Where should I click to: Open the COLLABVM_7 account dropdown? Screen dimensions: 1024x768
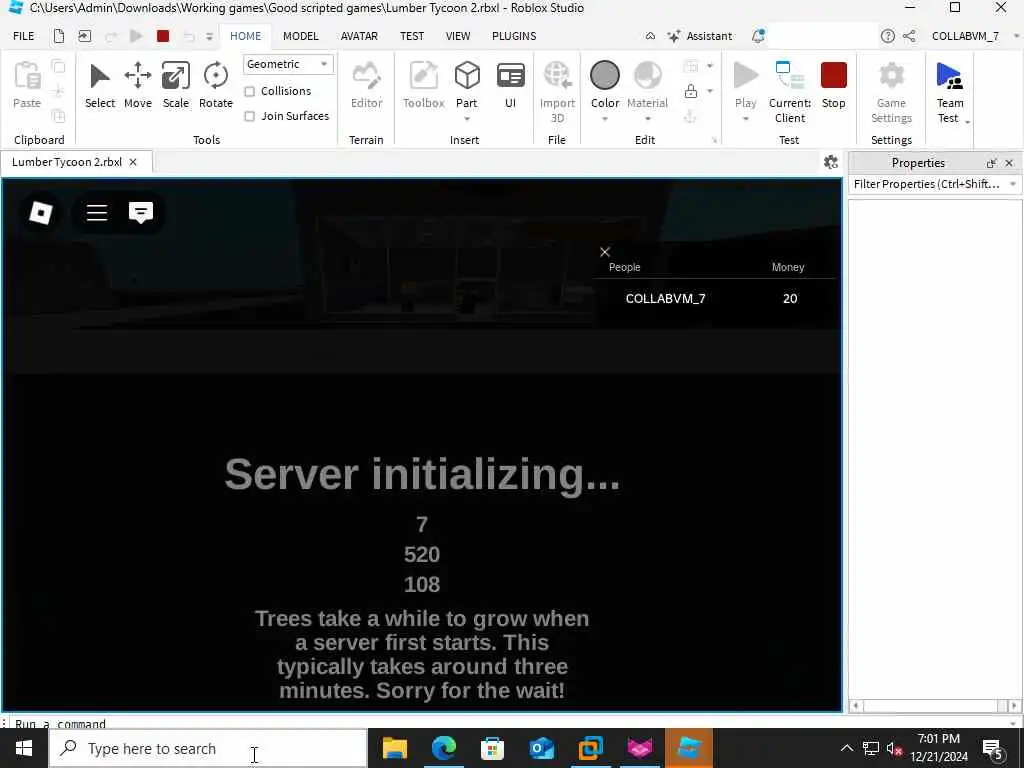pos(1016,36)
